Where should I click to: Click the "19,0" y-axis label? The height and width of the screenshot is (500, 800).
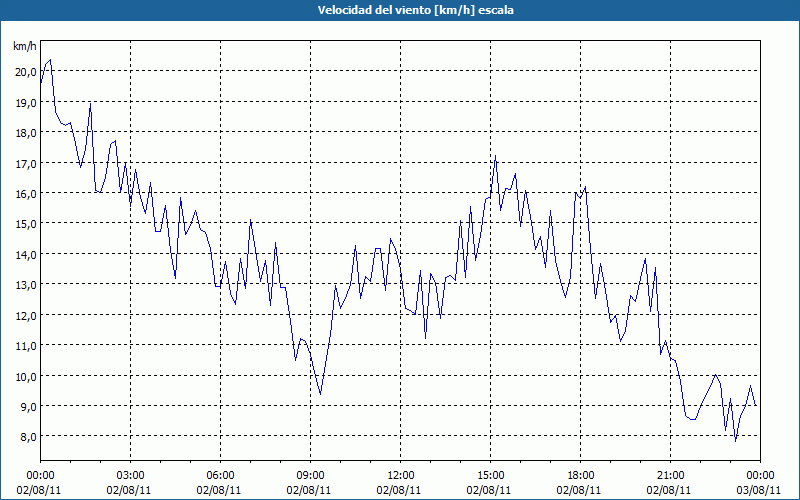(x=26, y=103)
